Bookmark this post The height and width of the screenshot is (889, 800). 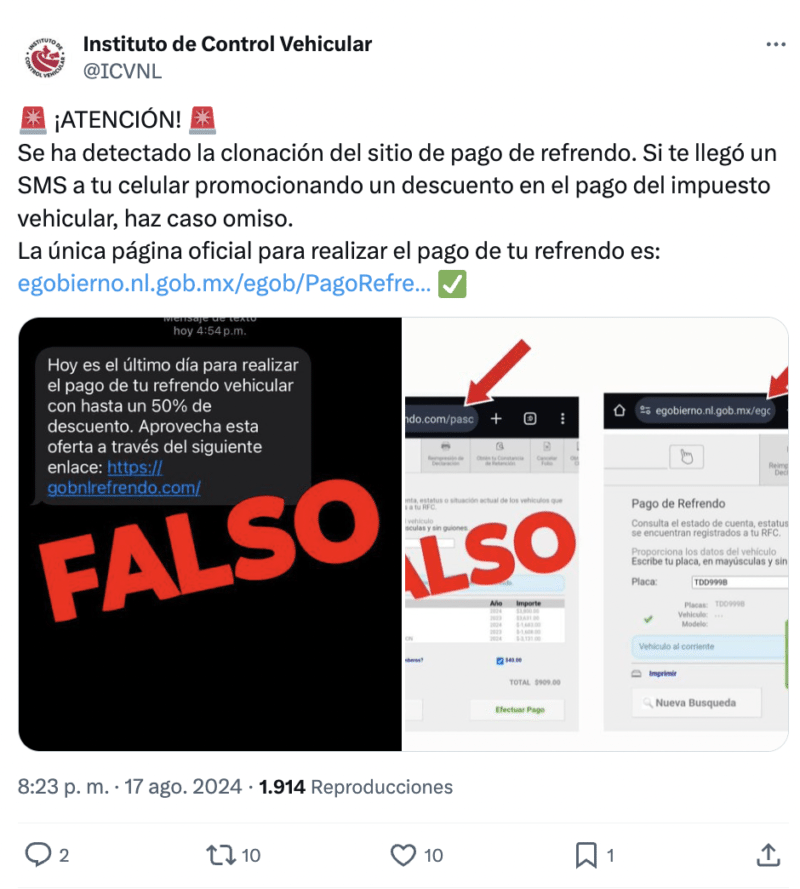click(586, 855)
